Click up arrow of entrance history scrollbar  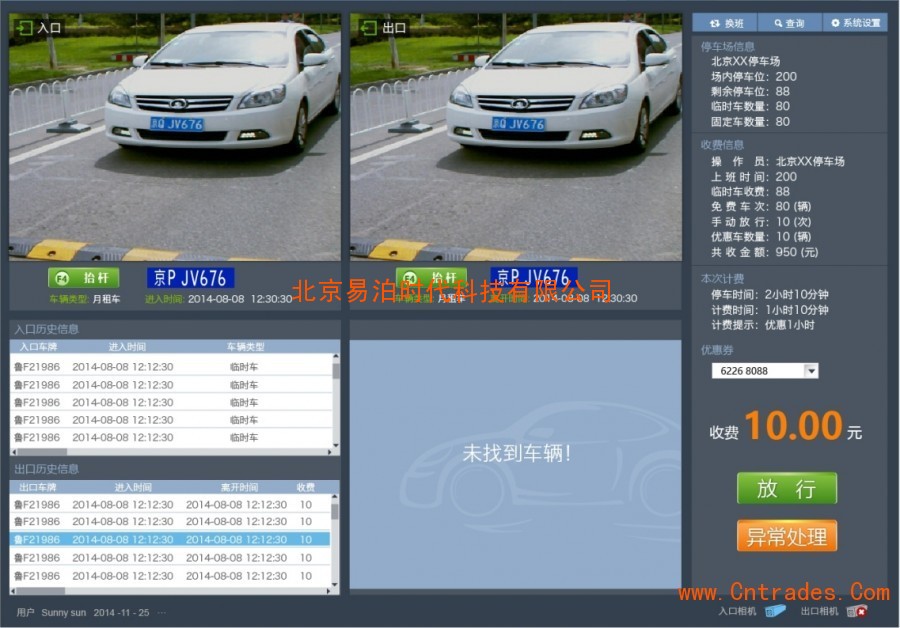(x=336, y=357)
